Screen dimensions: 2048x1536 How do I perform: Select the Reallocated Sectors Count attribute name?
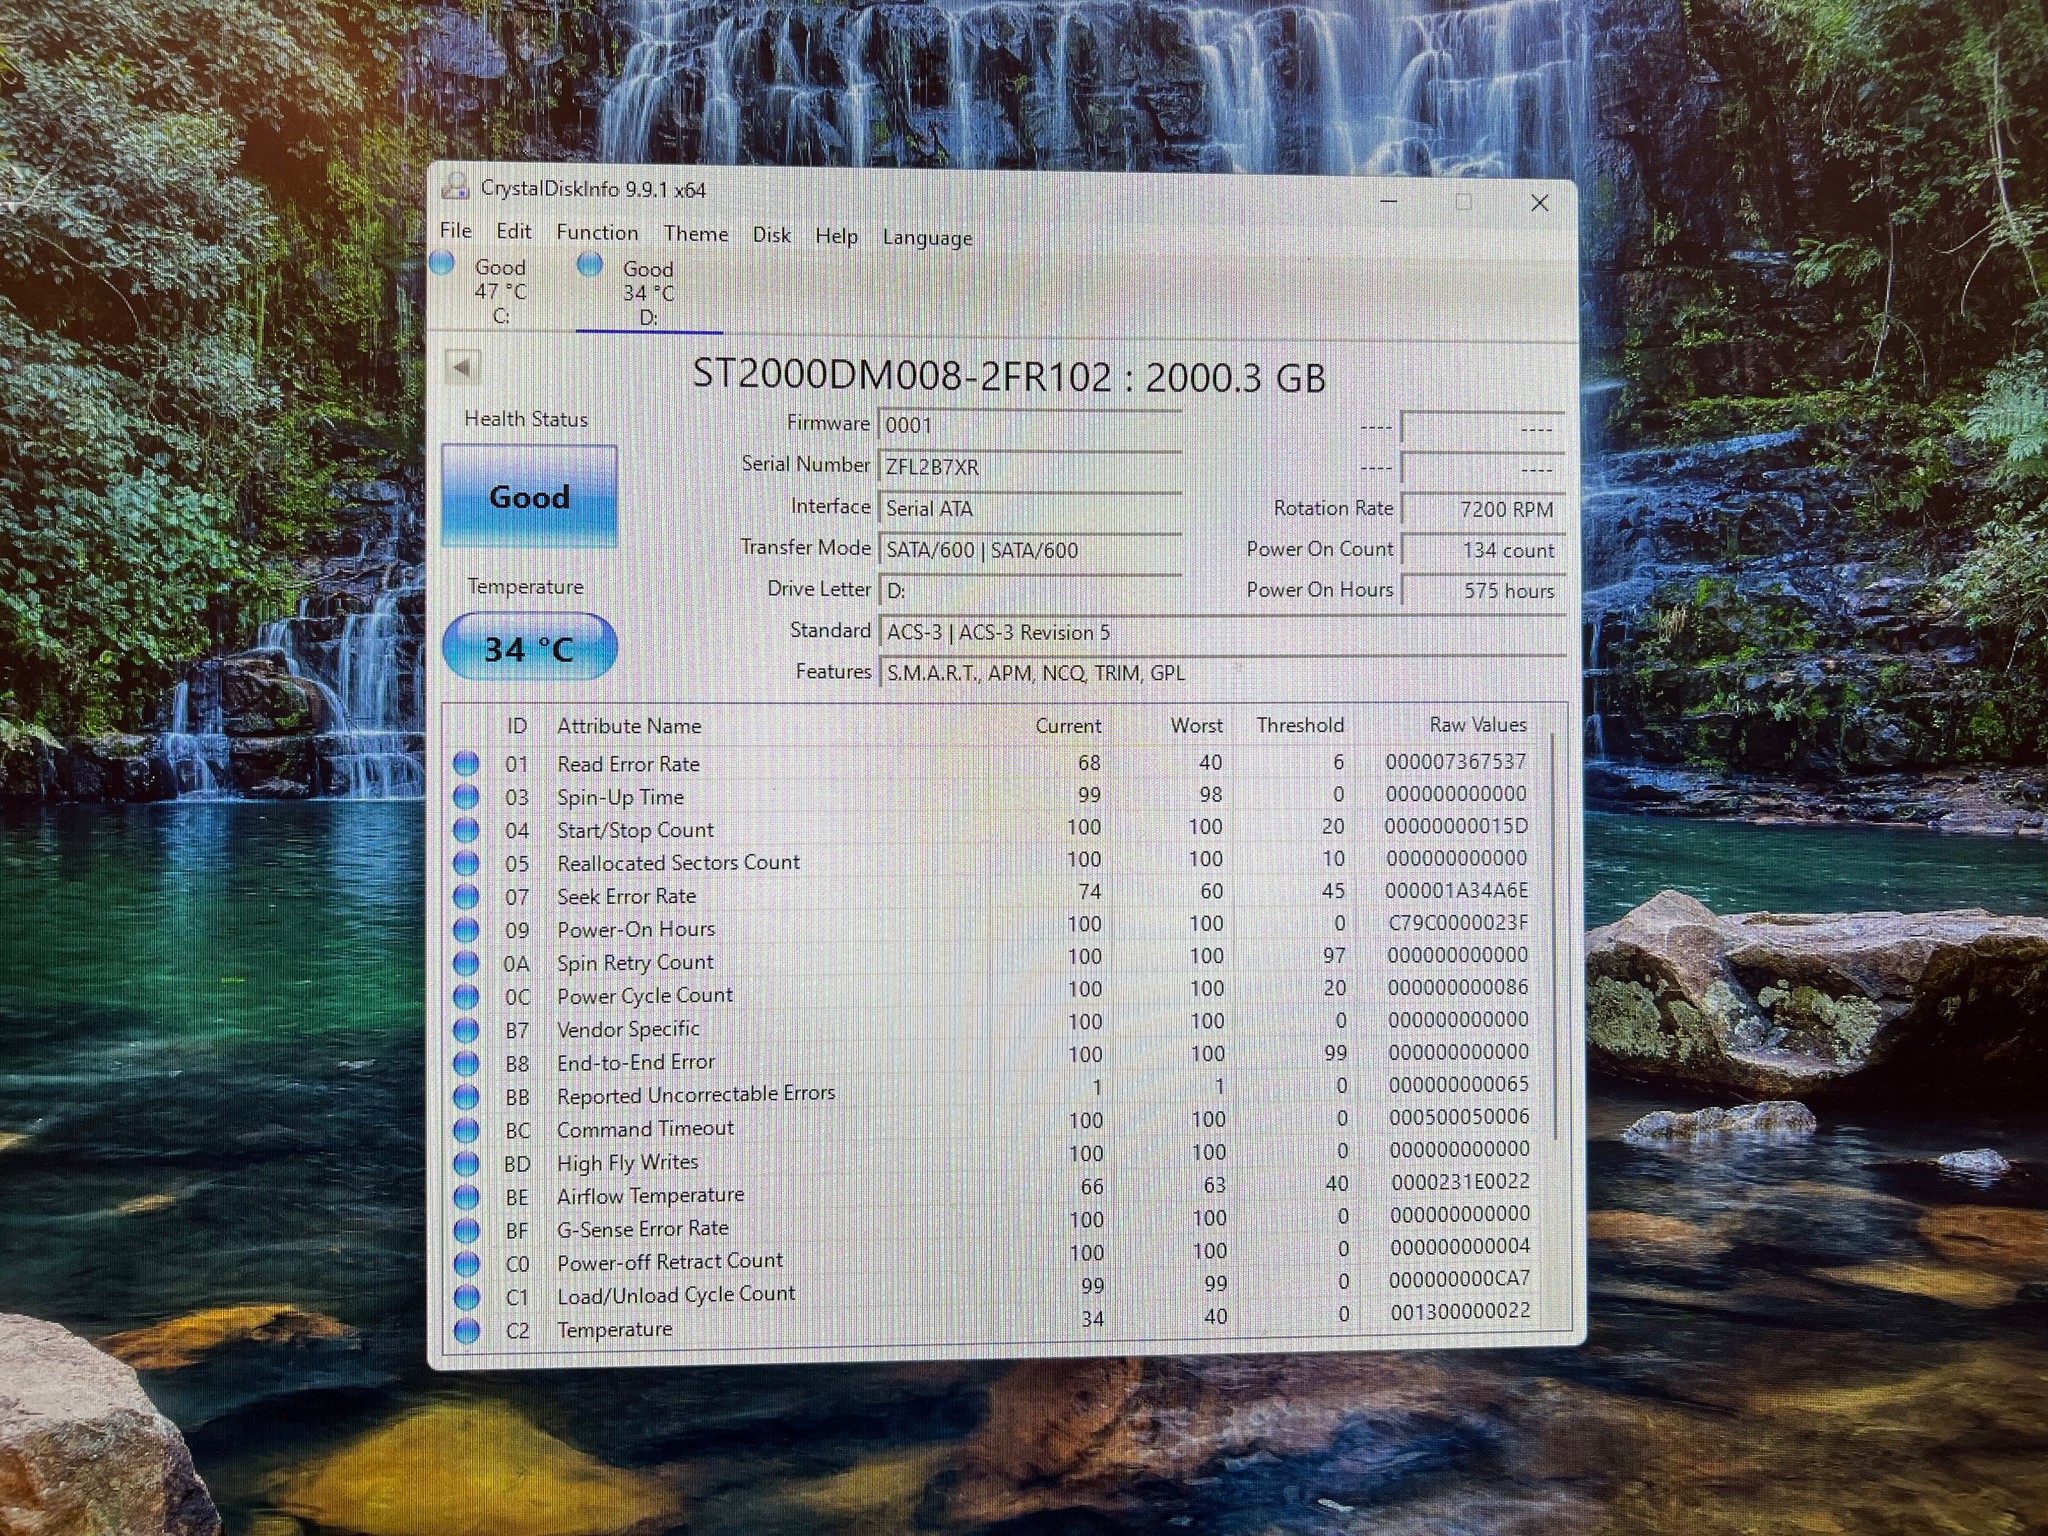pyautogui.click(x=678, y=862)
